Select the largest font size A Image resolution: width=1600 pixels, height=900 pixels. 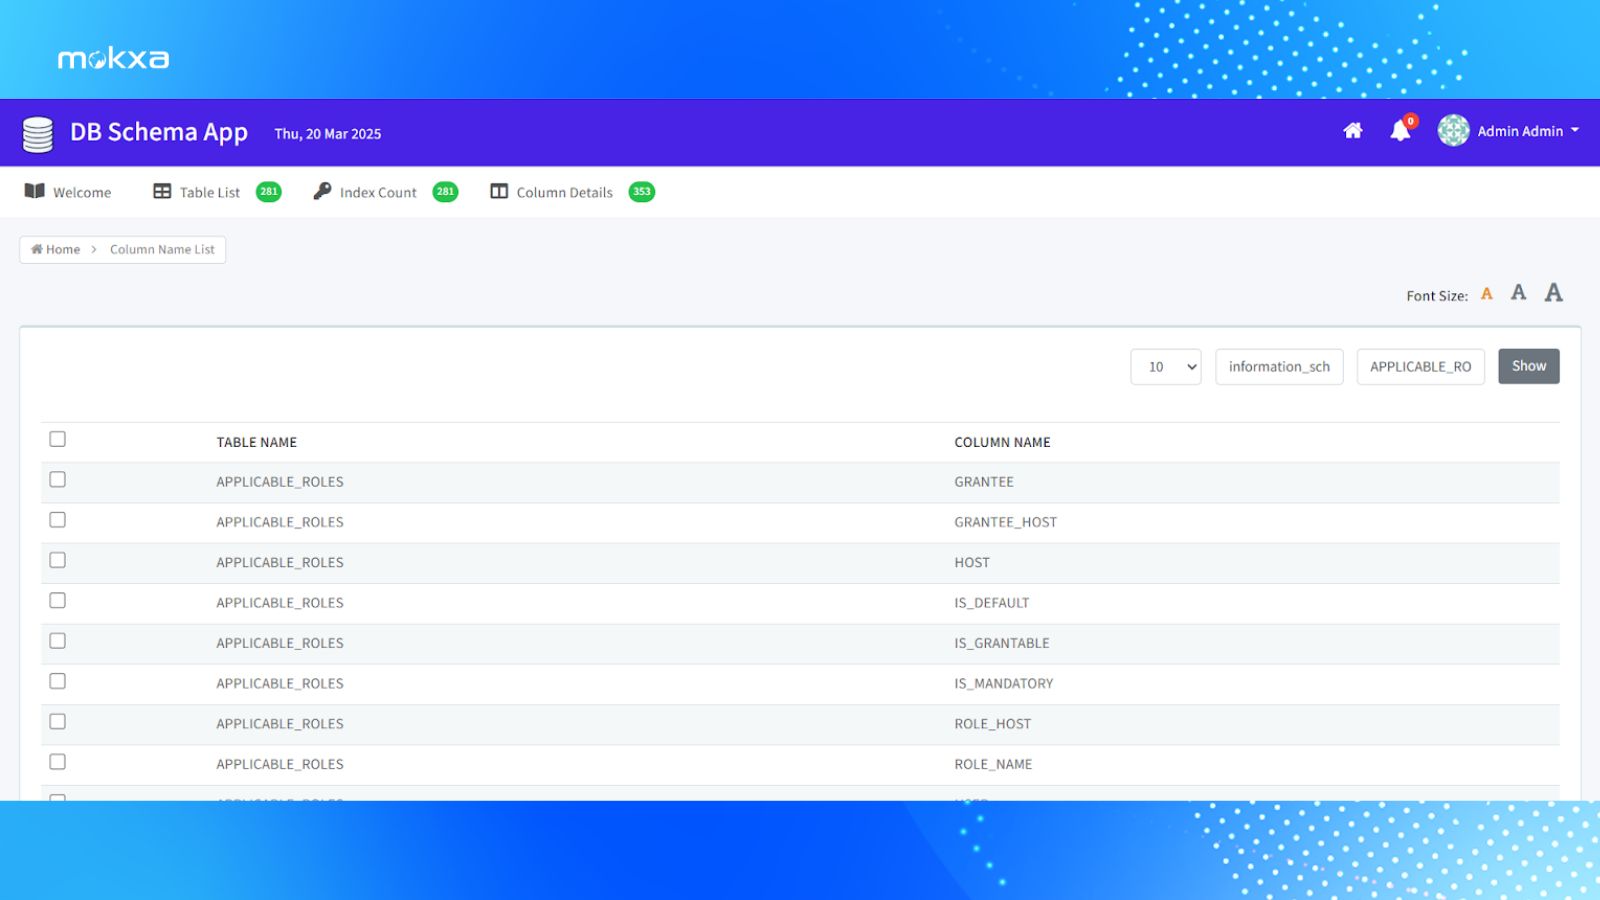pos(1553,293)
